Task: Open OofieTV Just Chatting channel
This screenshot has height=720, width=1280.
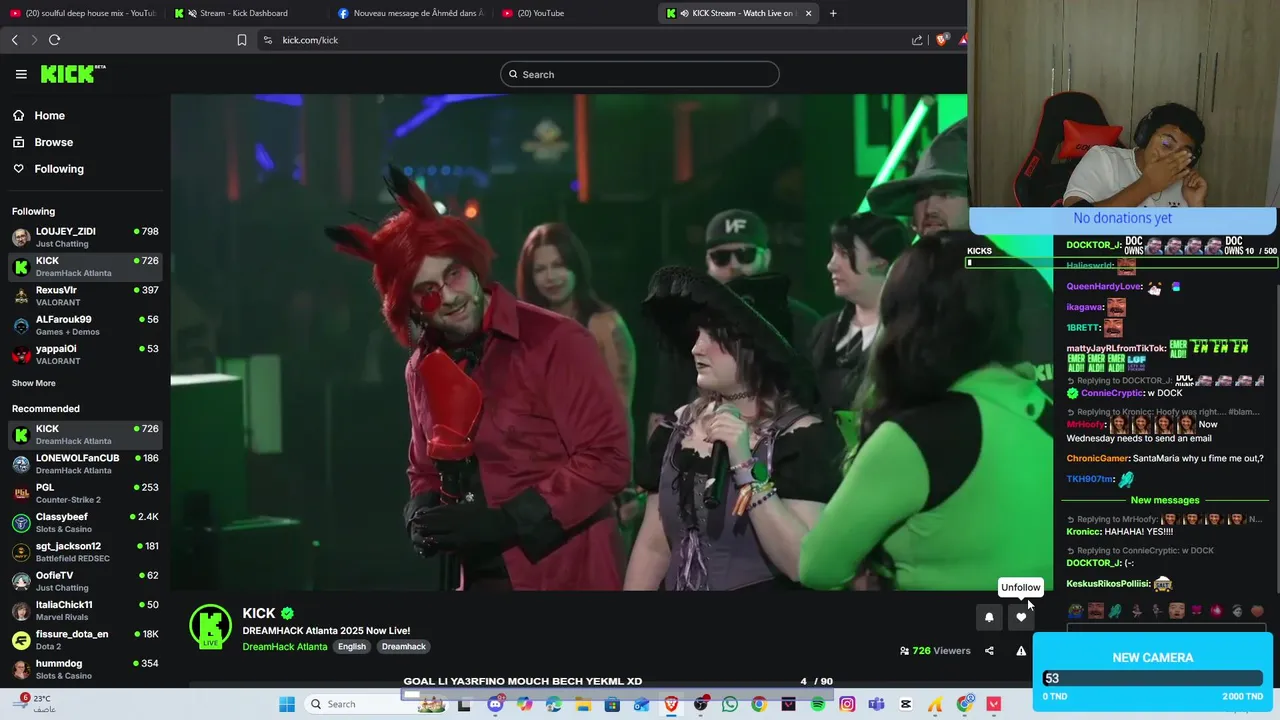Action: 85,581
